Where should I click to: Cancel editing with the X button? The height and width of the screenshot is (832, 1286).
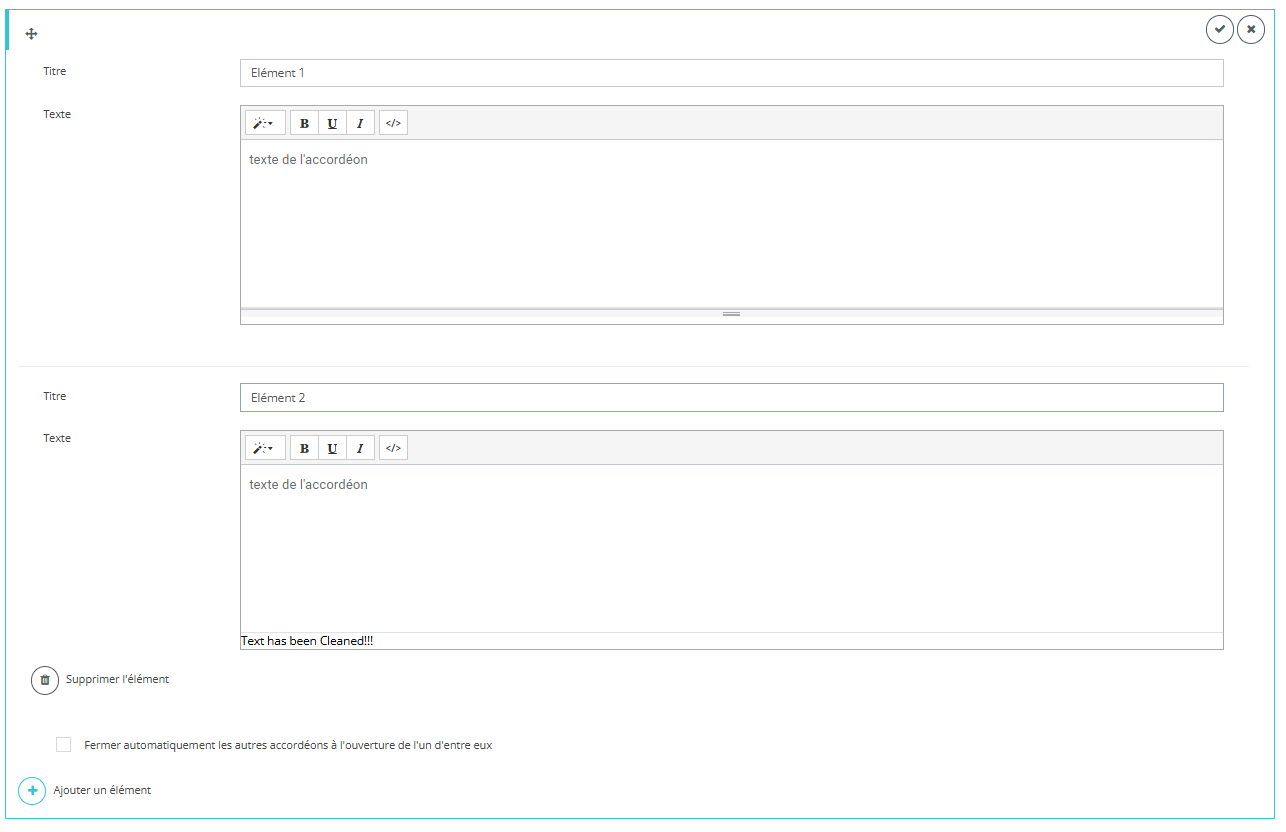(x=1251, y=30)
